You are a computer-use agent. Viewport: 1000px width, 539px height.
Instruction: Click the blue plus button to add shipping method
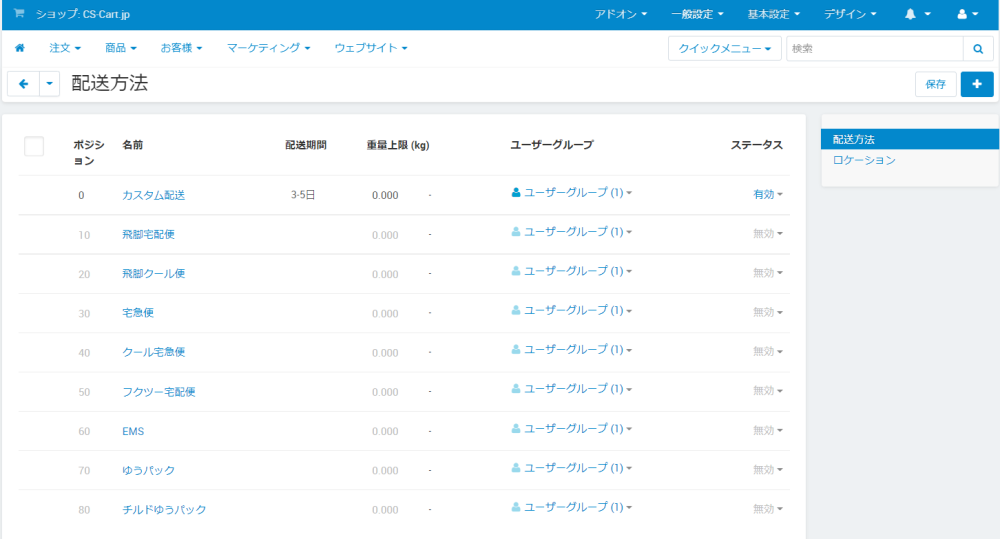(976, 84)
